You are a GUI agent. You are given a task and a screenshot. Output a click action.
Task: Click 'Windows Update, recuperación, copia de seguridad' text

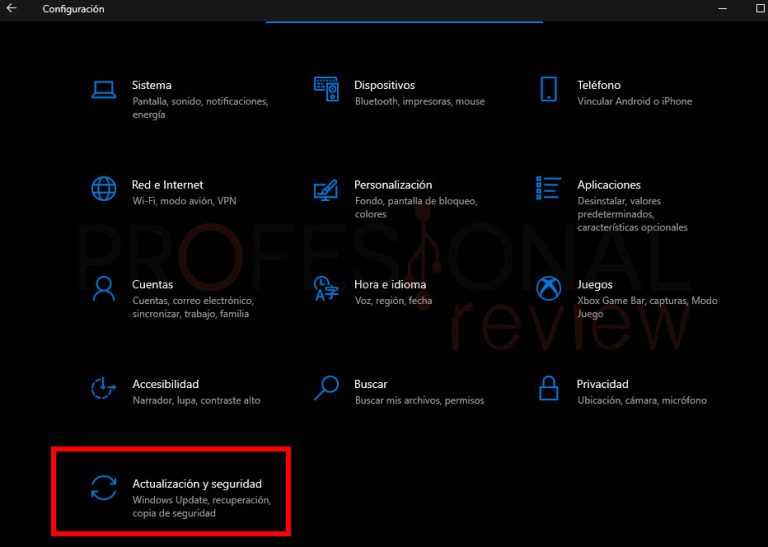tap(201, 507)
